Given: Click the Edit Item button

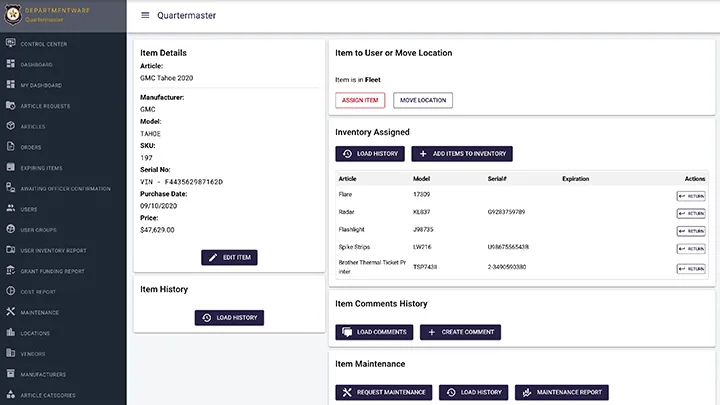Looking at the screenshot, I should 229,258.
